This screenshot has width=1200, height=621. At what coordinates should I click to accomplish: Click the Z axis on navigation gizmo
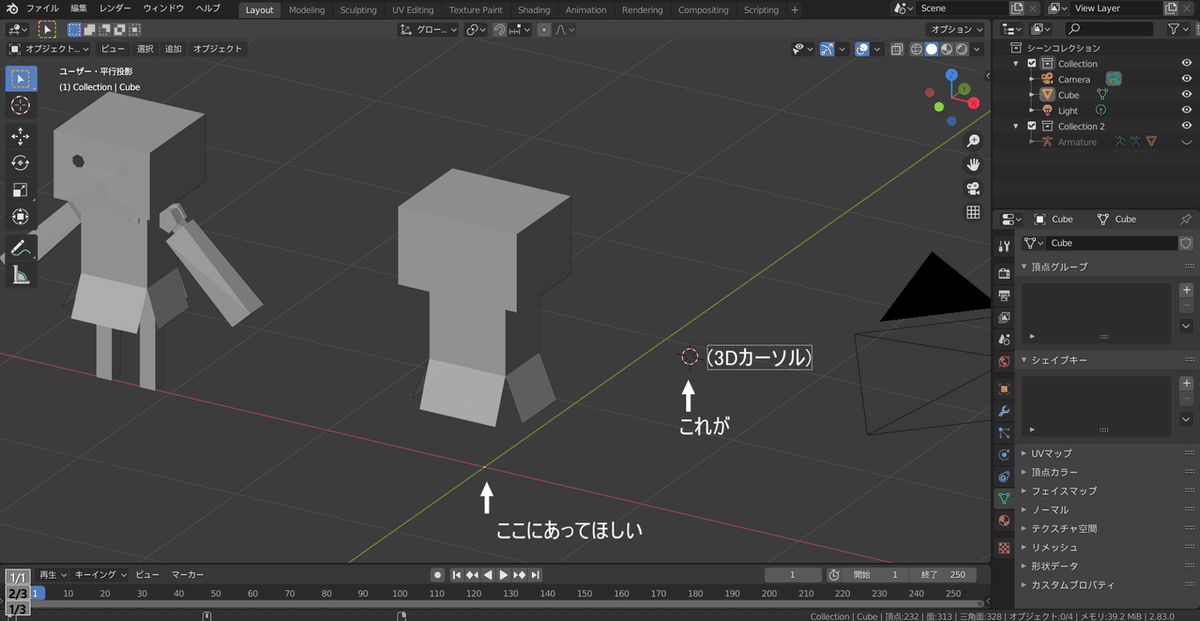coord(951,74)
